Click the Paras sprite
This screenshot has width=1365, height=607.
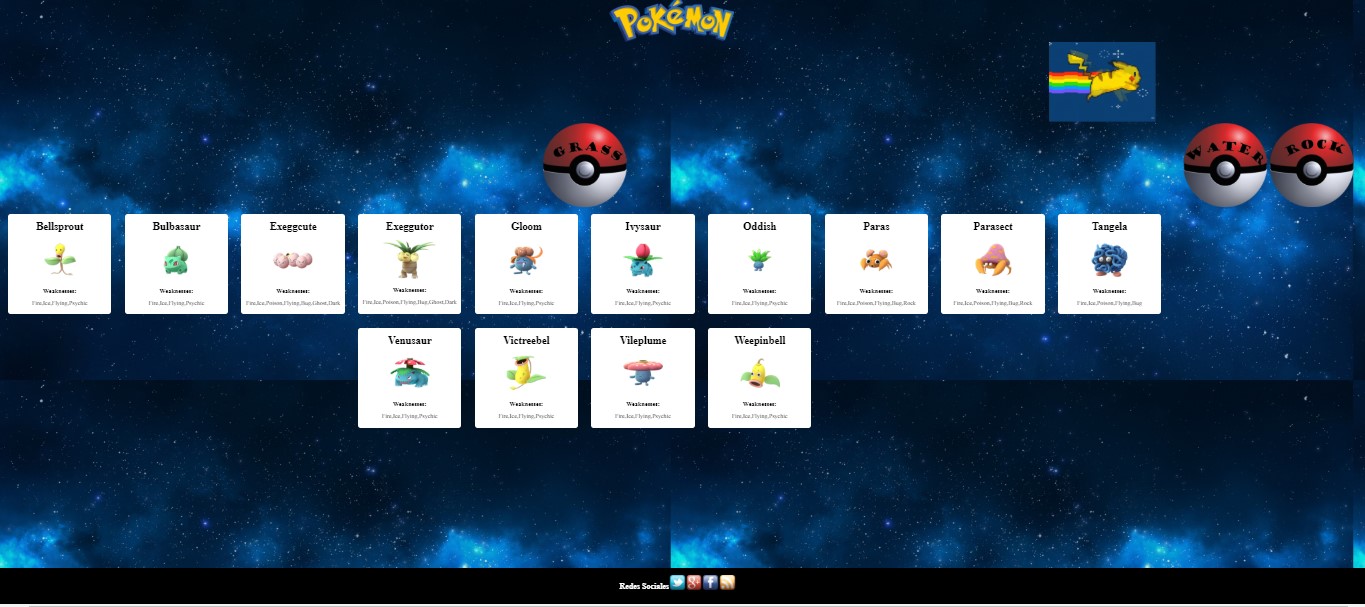(876, 261)
